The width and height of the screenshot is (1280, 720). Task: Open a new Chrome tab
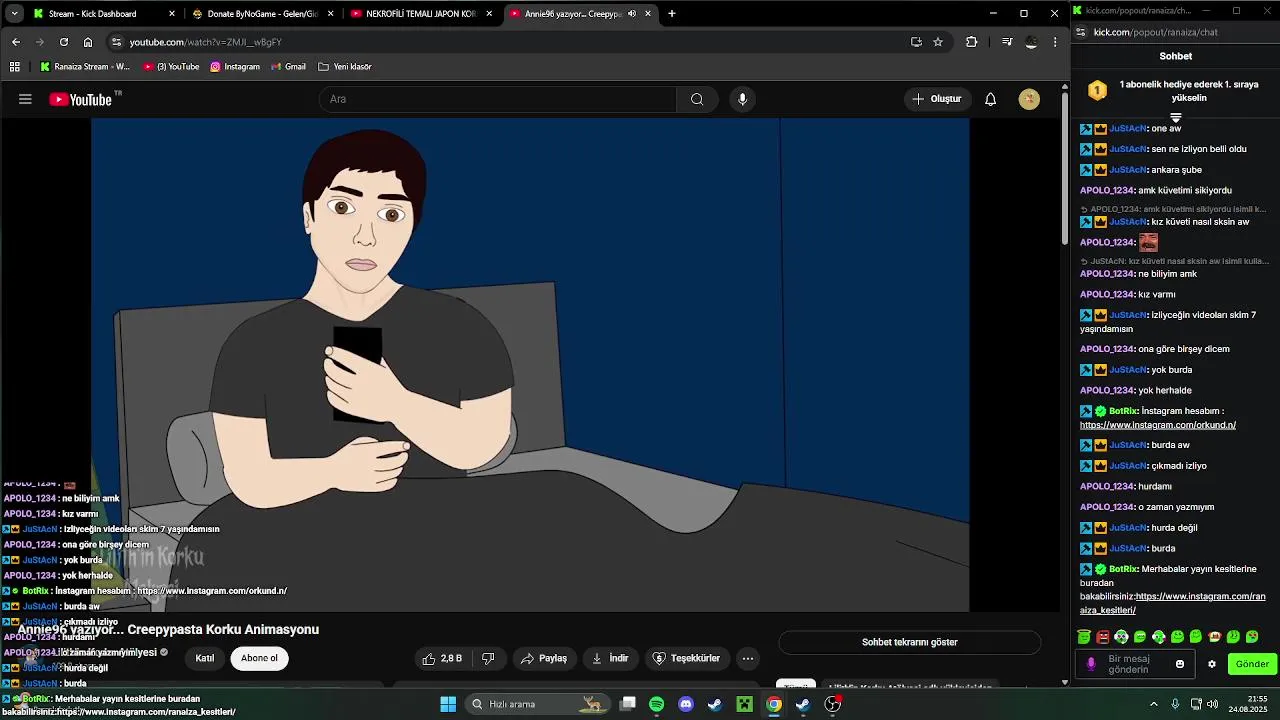pos(672,14)
